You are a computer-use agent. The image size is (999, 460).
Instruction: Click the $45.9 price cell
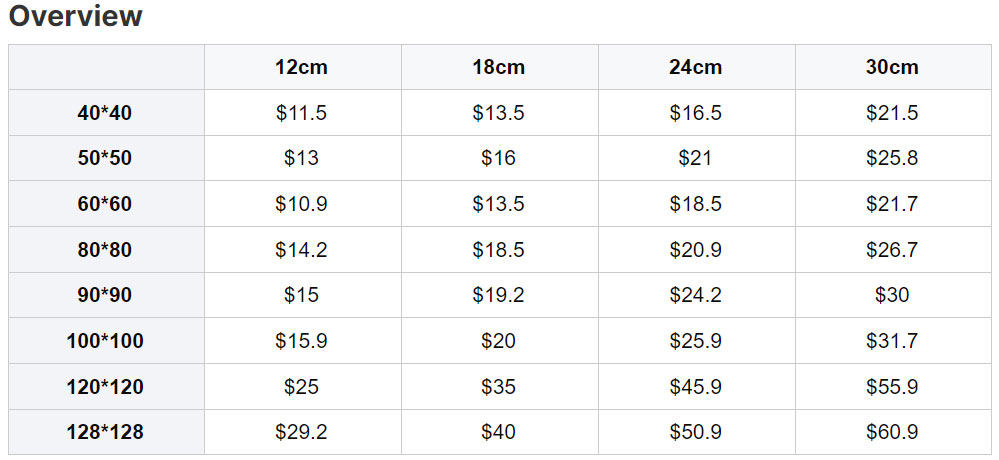(696, 387)
